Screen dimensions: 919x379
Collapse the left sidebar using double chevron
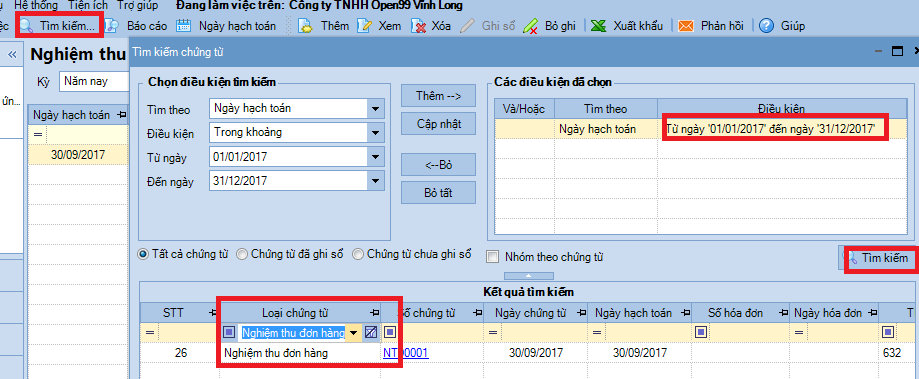[12, 54]
